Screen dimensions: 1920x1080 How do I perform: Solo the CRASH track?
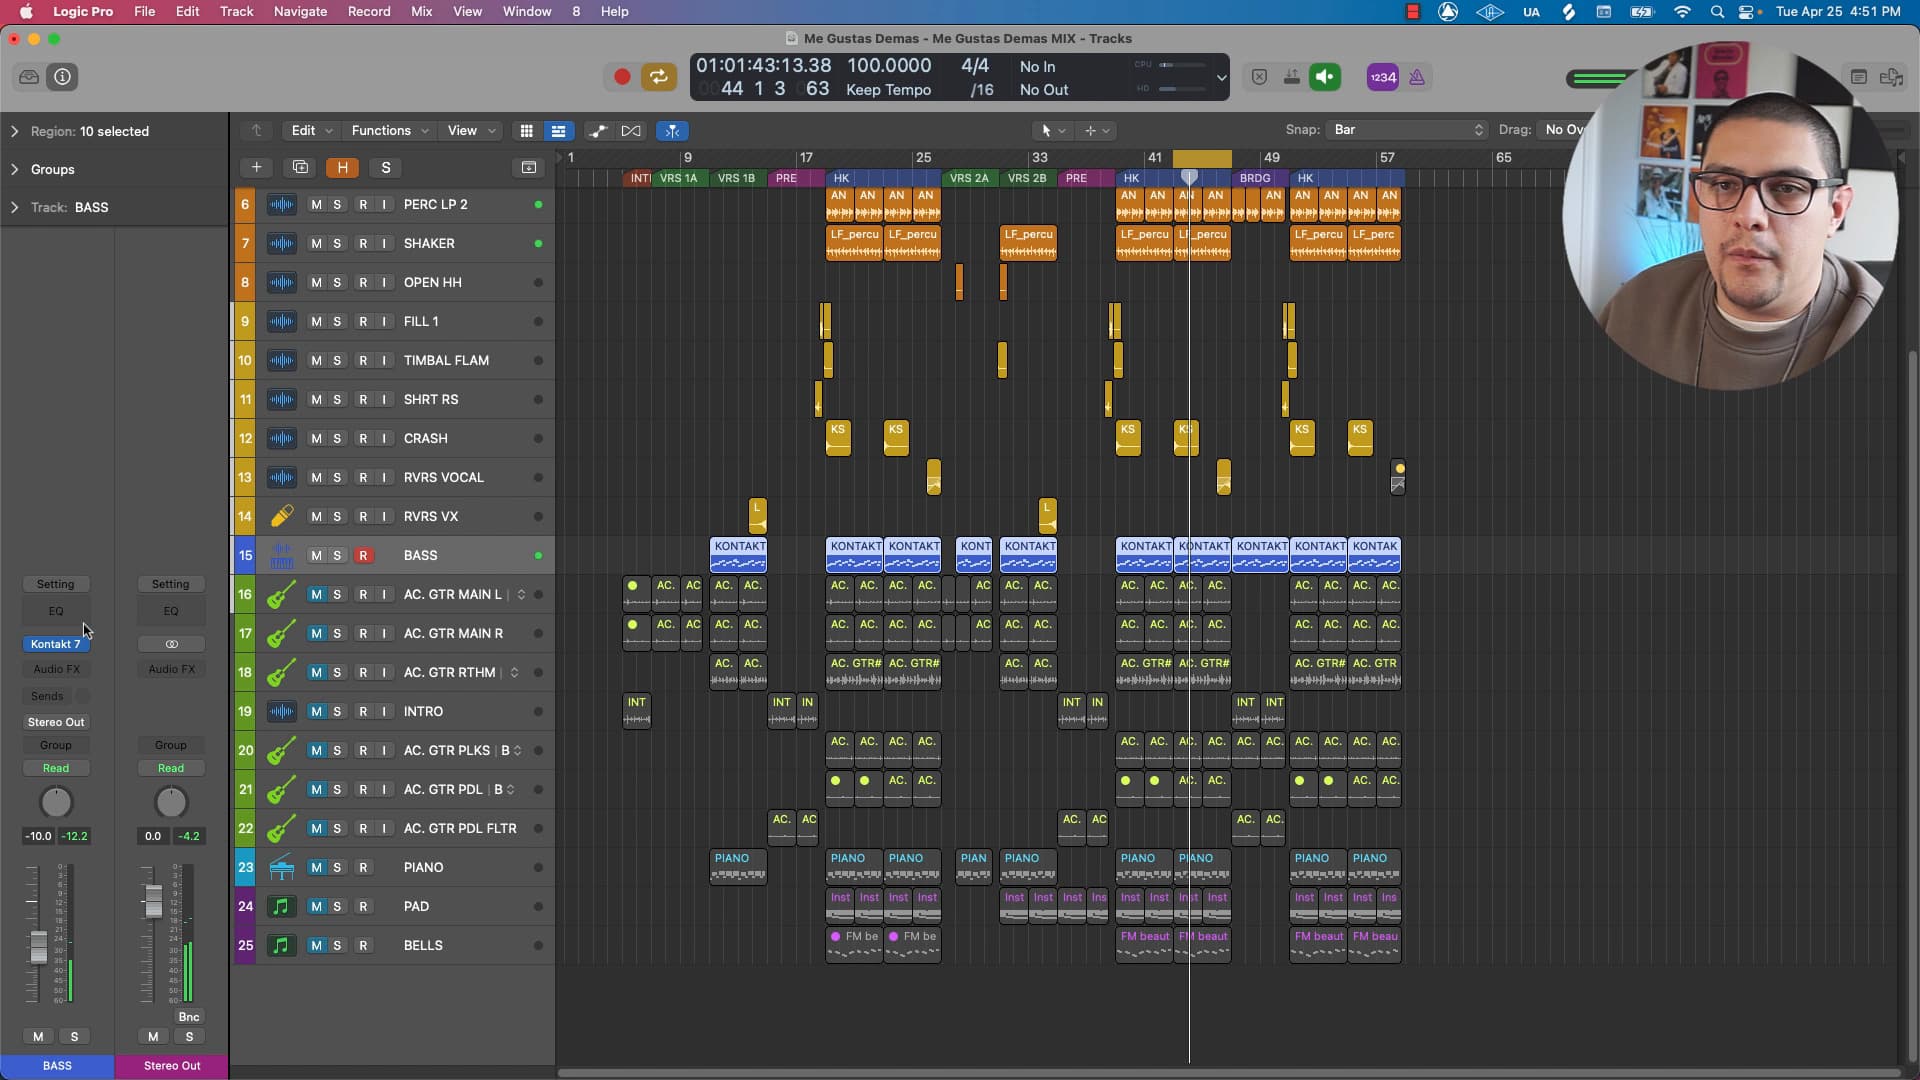pyautogui.click(x=337, y=438)
